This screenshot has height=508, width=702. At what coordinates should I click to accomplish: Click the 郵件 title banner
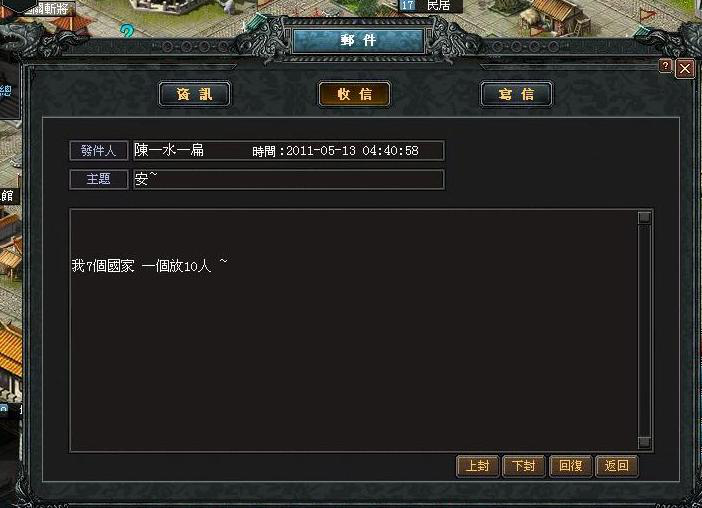pyautogui.click(x=358, y=41)
